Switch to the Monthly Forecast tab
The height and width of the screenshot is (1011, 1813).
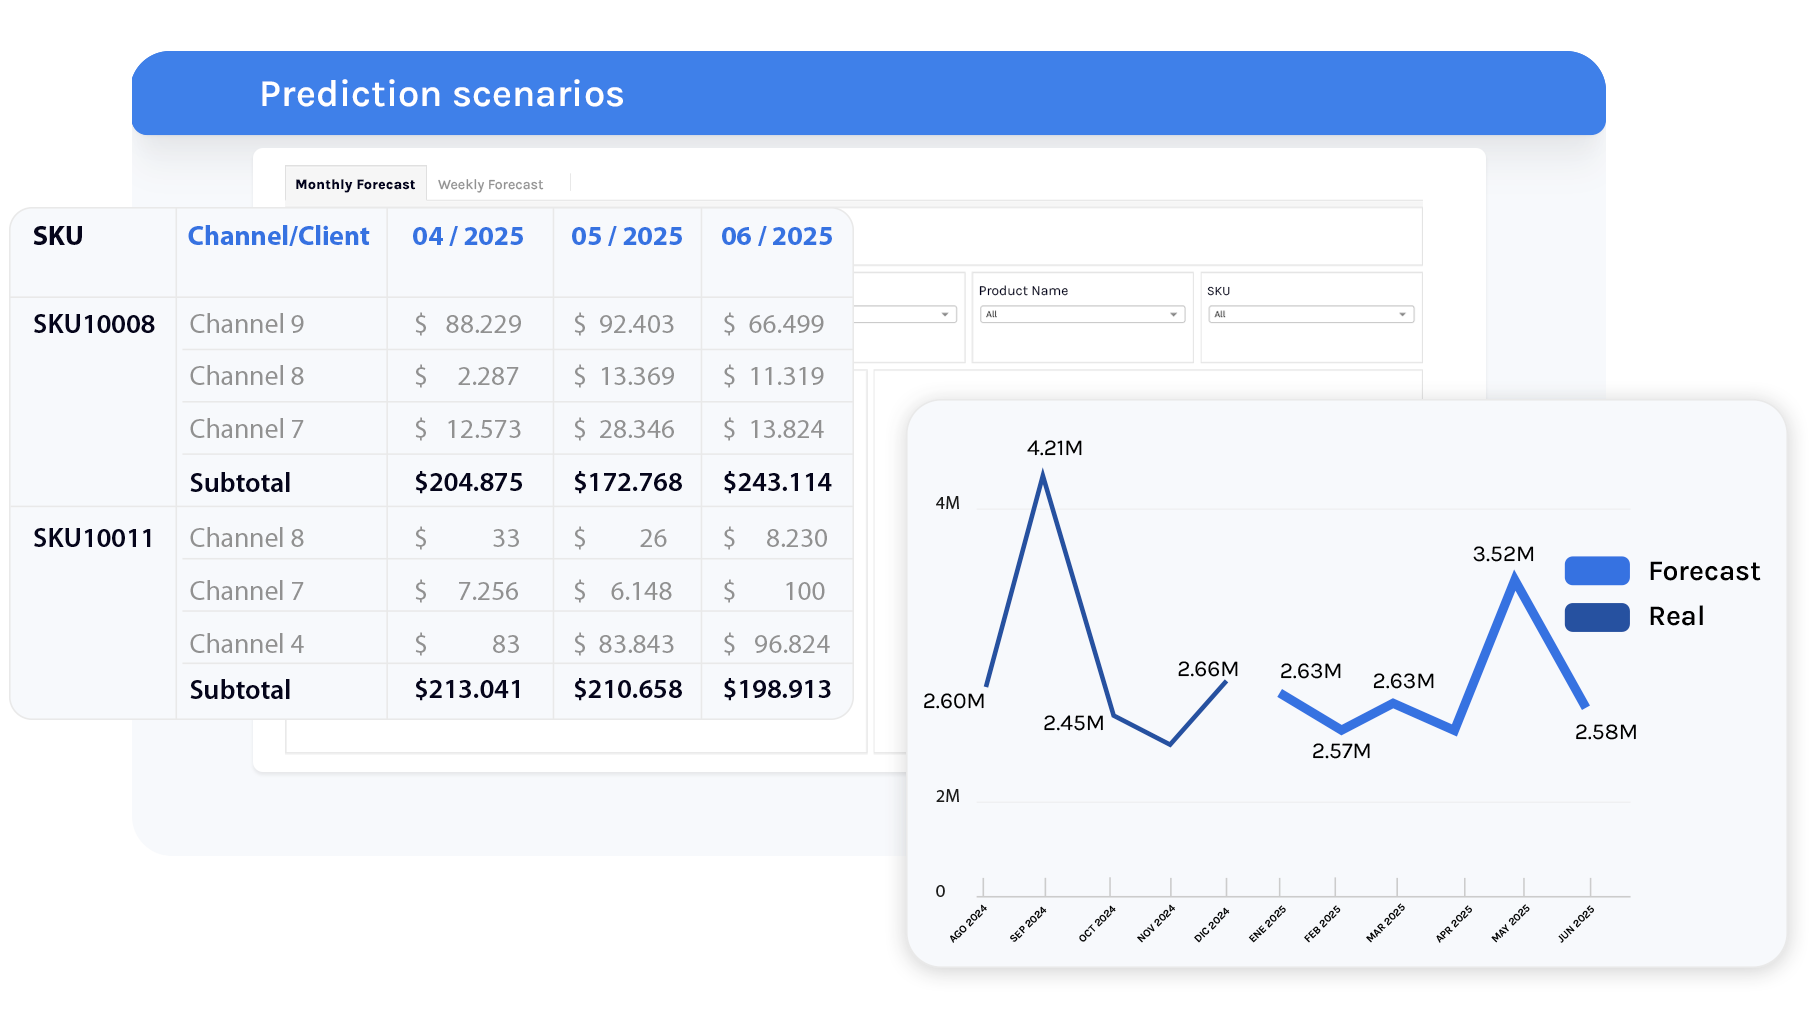pyautogui.click(x=355, y=184)
